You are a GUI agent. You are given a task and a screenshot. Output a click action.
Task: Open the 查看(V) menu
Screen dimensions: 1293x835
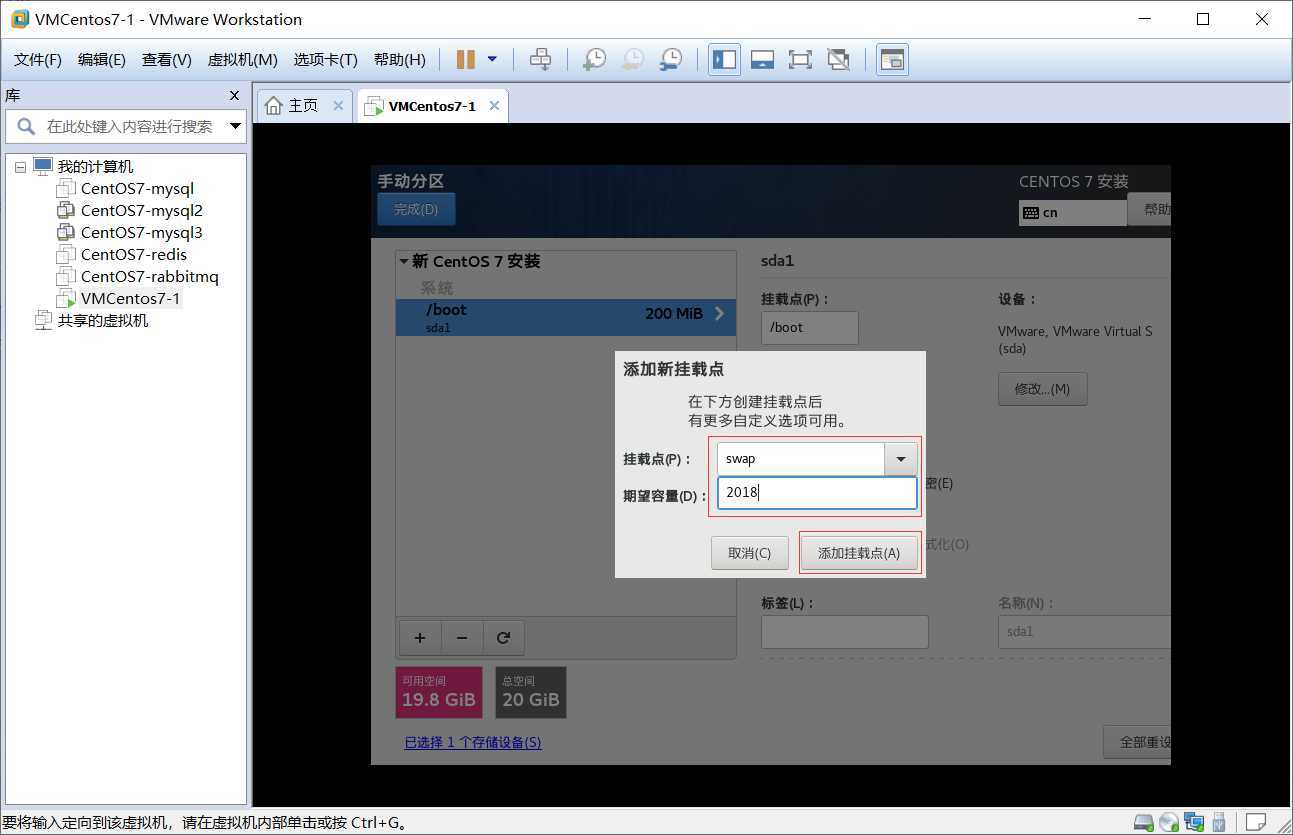pyautogui.click(x=167, y=60)
